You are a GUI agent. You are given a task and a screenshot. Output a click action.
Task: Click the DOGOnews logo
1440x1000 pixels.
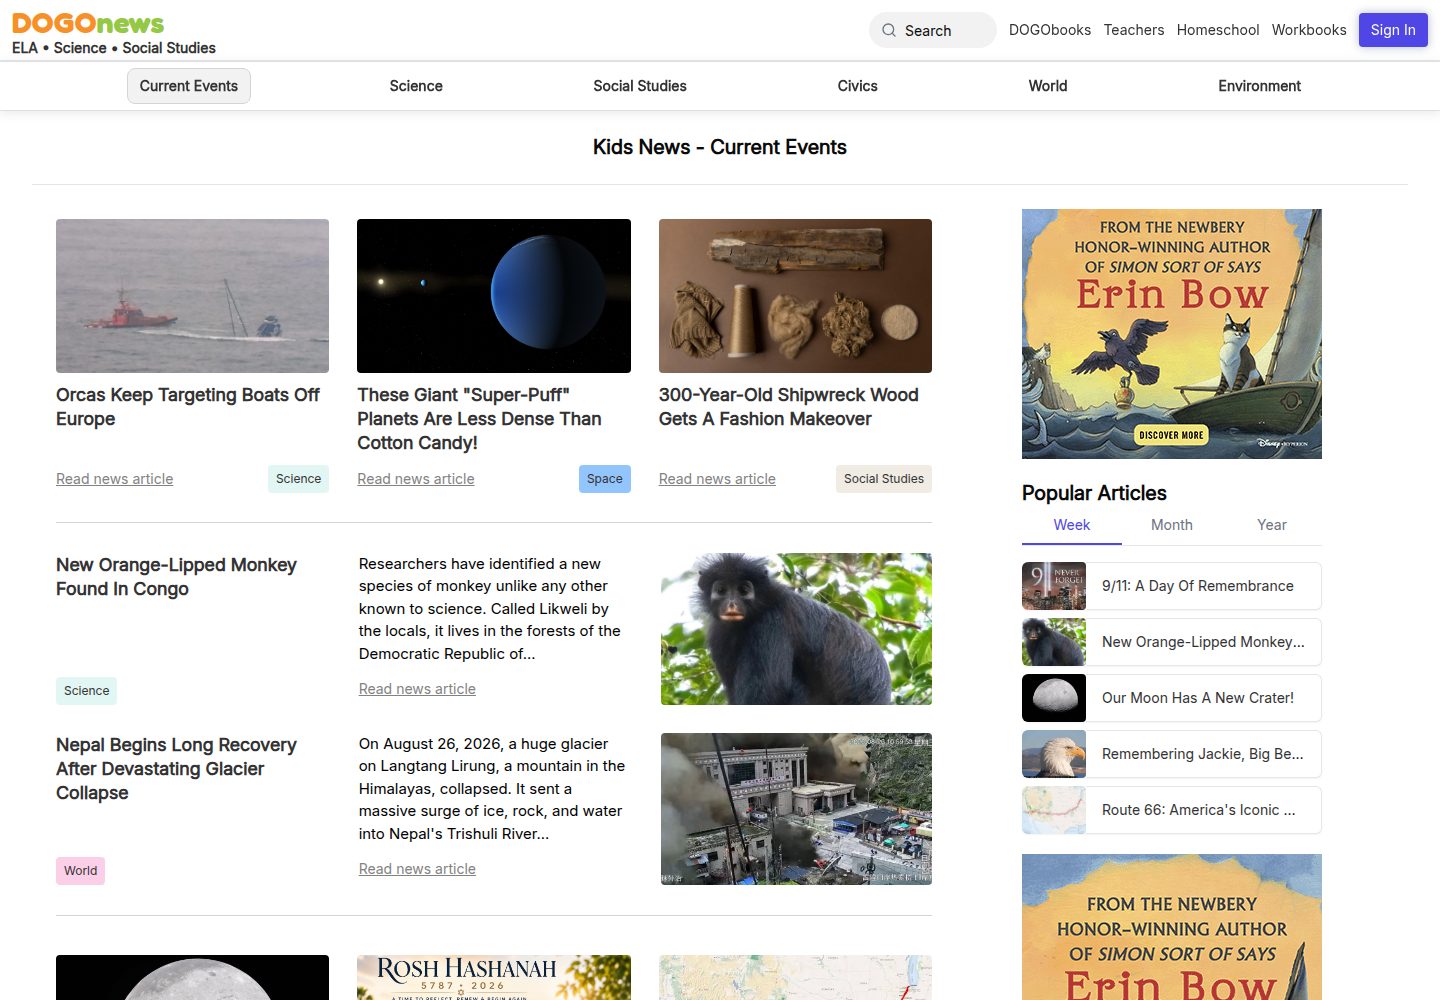click(x=88, y=23)
